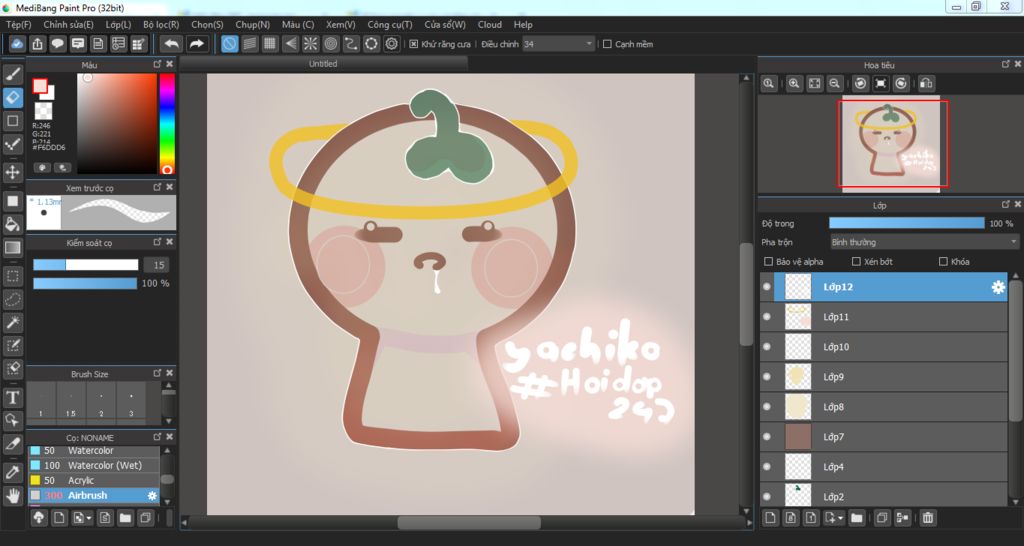Viewport: 1024px width, 546px height.
Task: Click the rainbow hue strip
Action: pyautogui.click(x=167, y=123)
